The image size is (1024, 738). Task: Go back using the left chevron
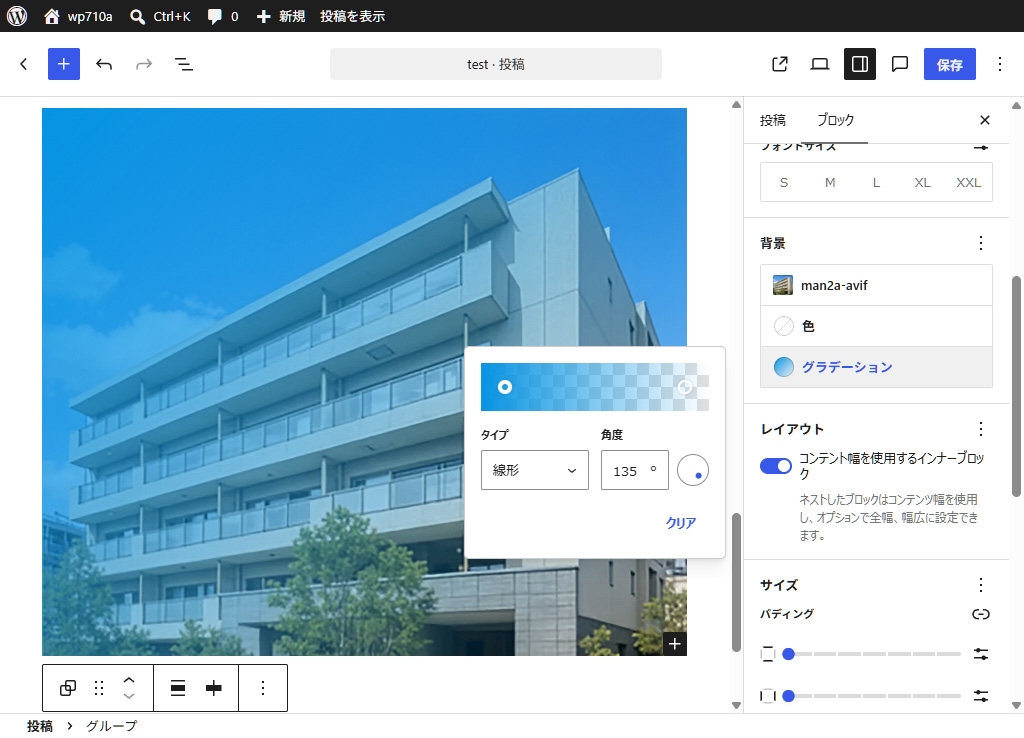pos(24,64)
